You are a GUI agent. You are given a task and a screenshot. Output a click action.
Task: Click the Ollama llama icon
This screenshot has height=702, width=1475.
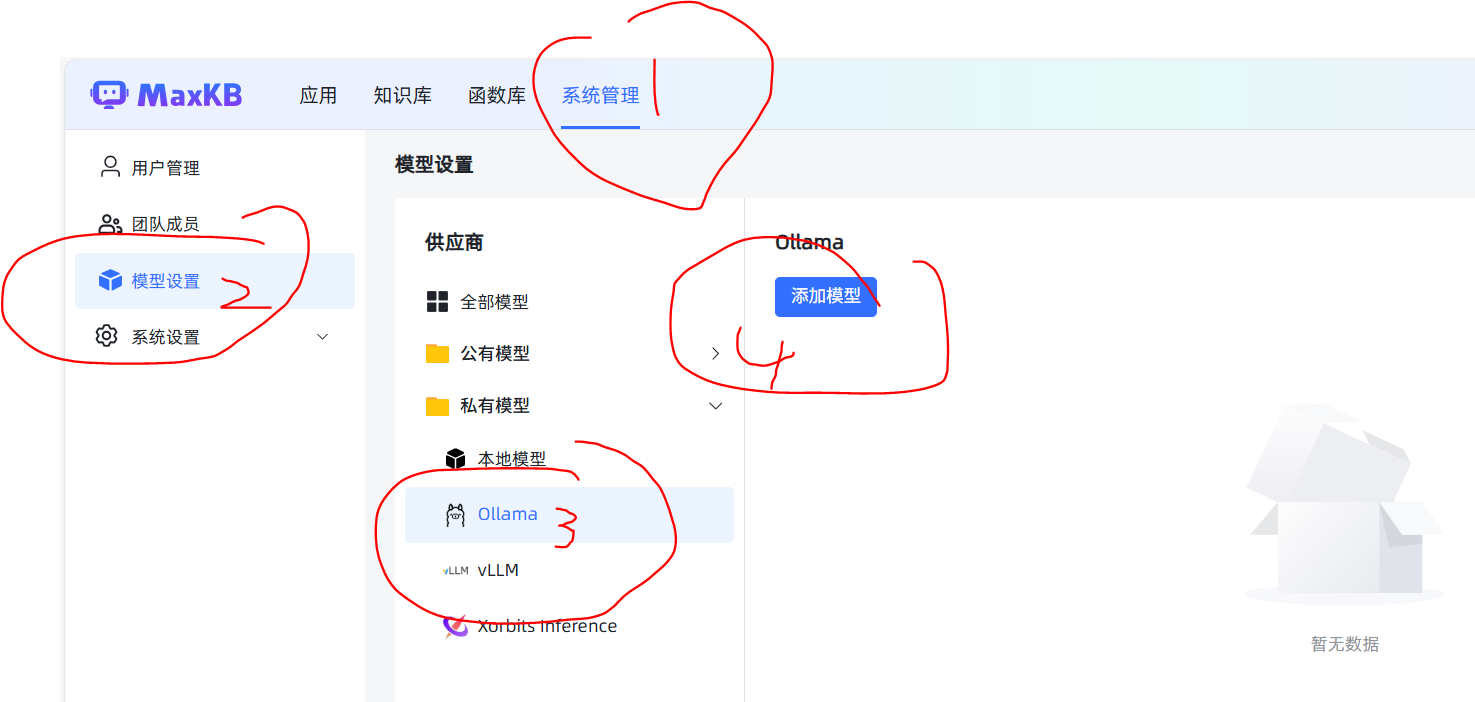click(455, 513)
